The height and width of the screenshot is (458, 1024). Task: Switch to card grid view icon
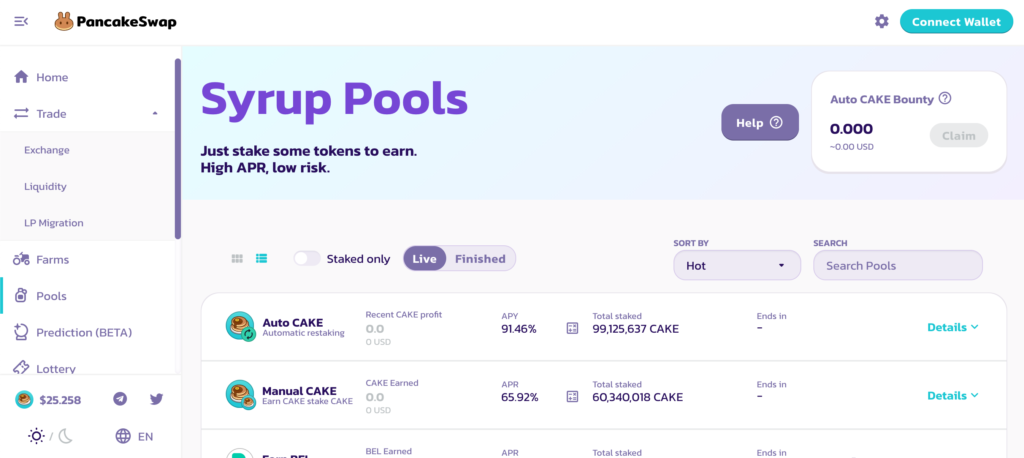tap(237, 258)
